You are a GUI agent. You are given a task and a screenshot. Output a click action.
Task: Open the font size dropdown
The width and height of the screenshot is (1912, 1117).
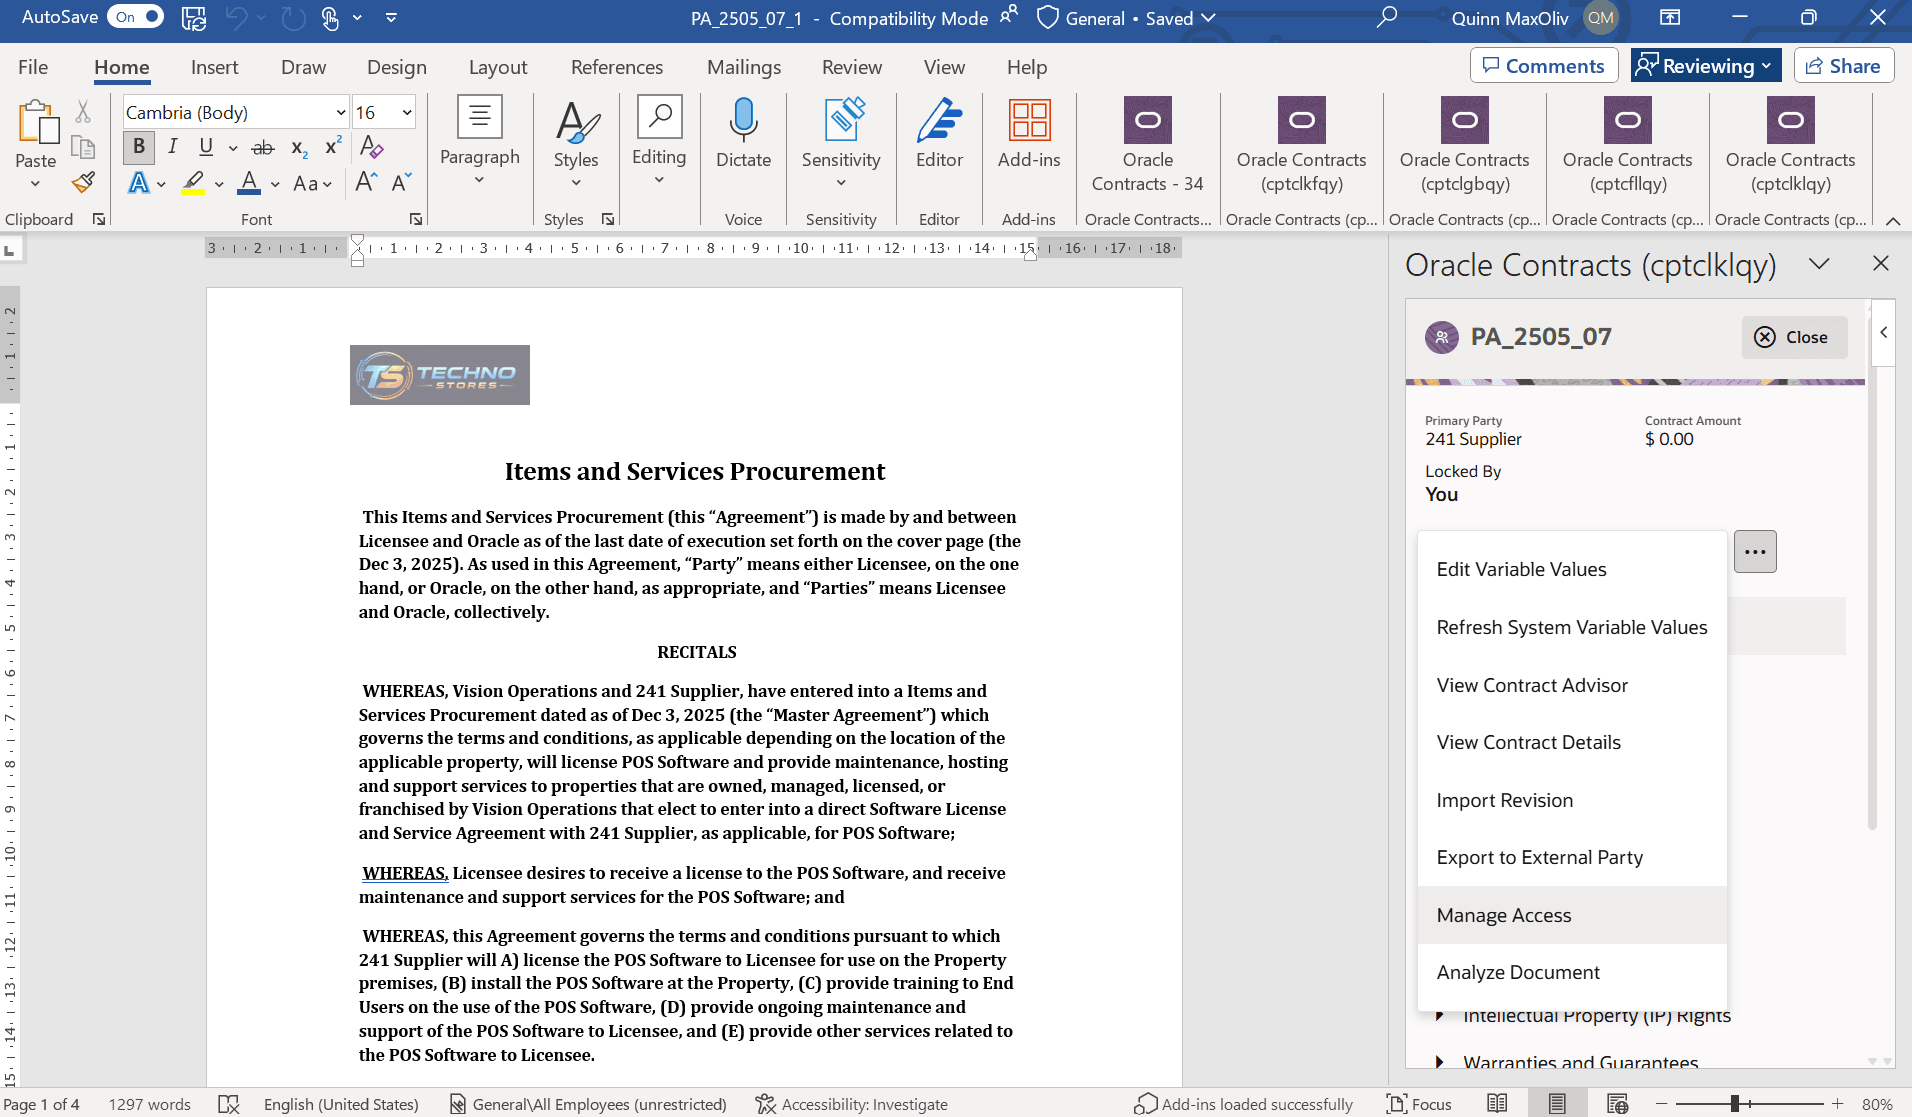[x=407, y=112]
